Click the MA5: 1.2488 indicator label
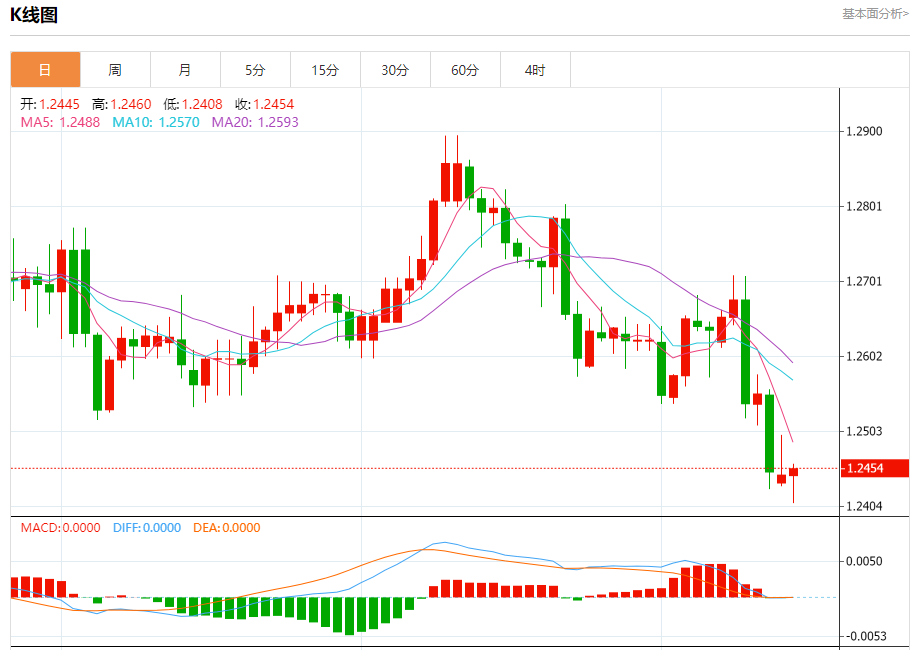The width and height of the screenshot is (917, 650). (x=60, y=122)
